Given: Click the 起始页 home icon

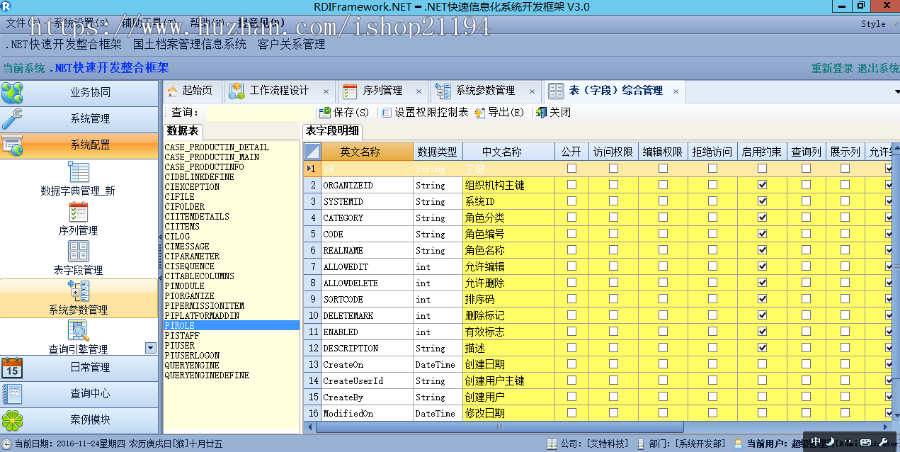Looking at the screenshot, I should click(x=173, y=91).
